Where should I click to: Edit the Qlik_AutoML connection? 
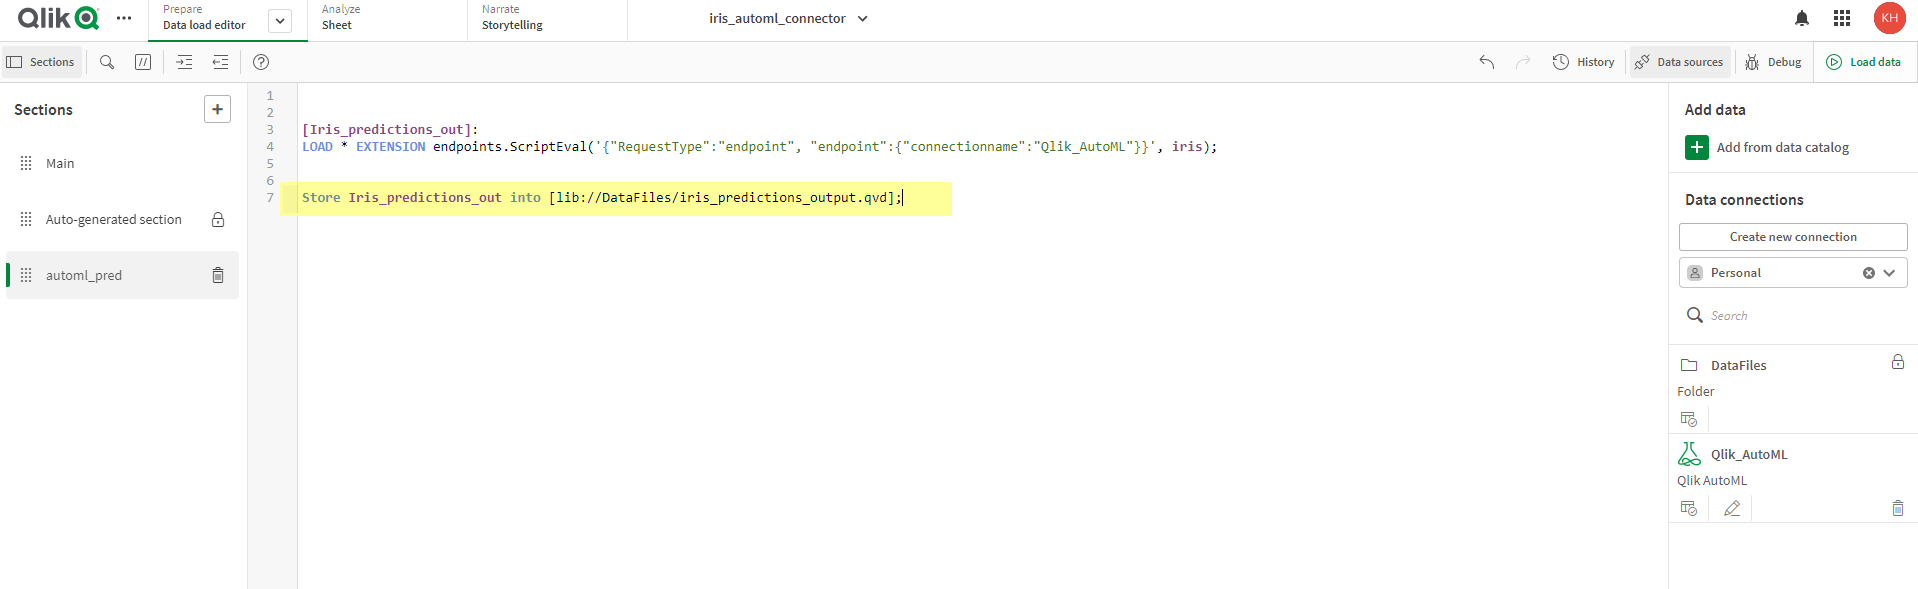click(1732, 508)
